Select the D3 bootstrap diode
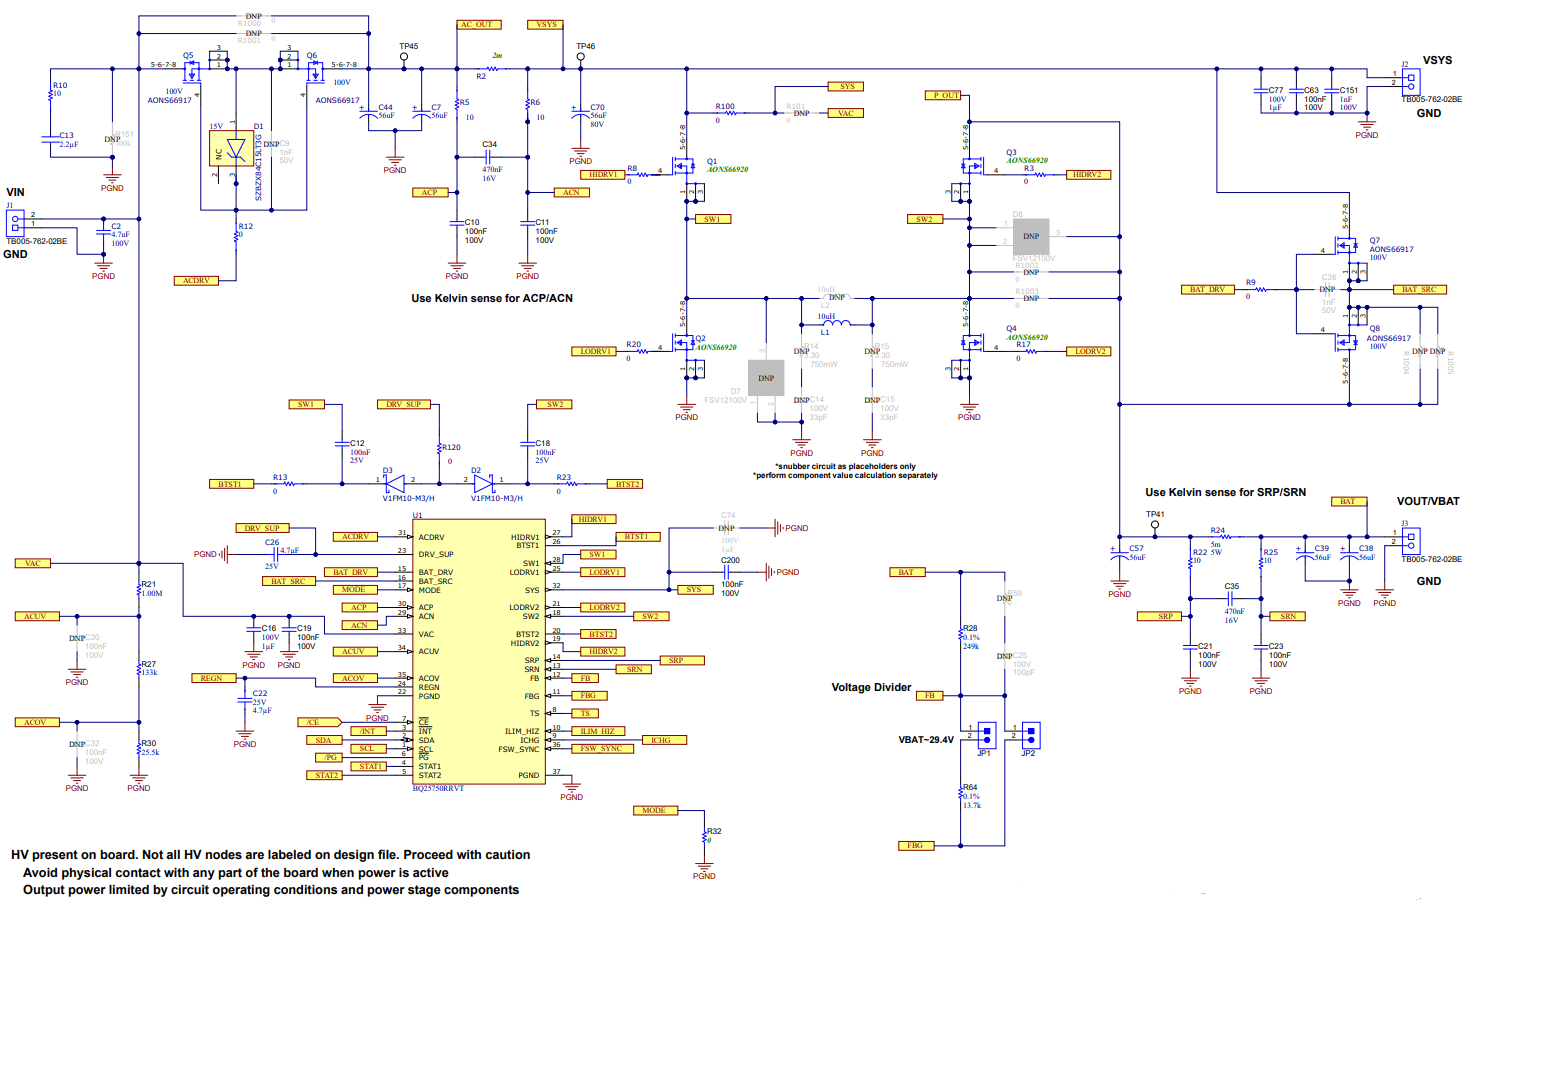This screenshot has width=1559, height=1072. (393, 484)
